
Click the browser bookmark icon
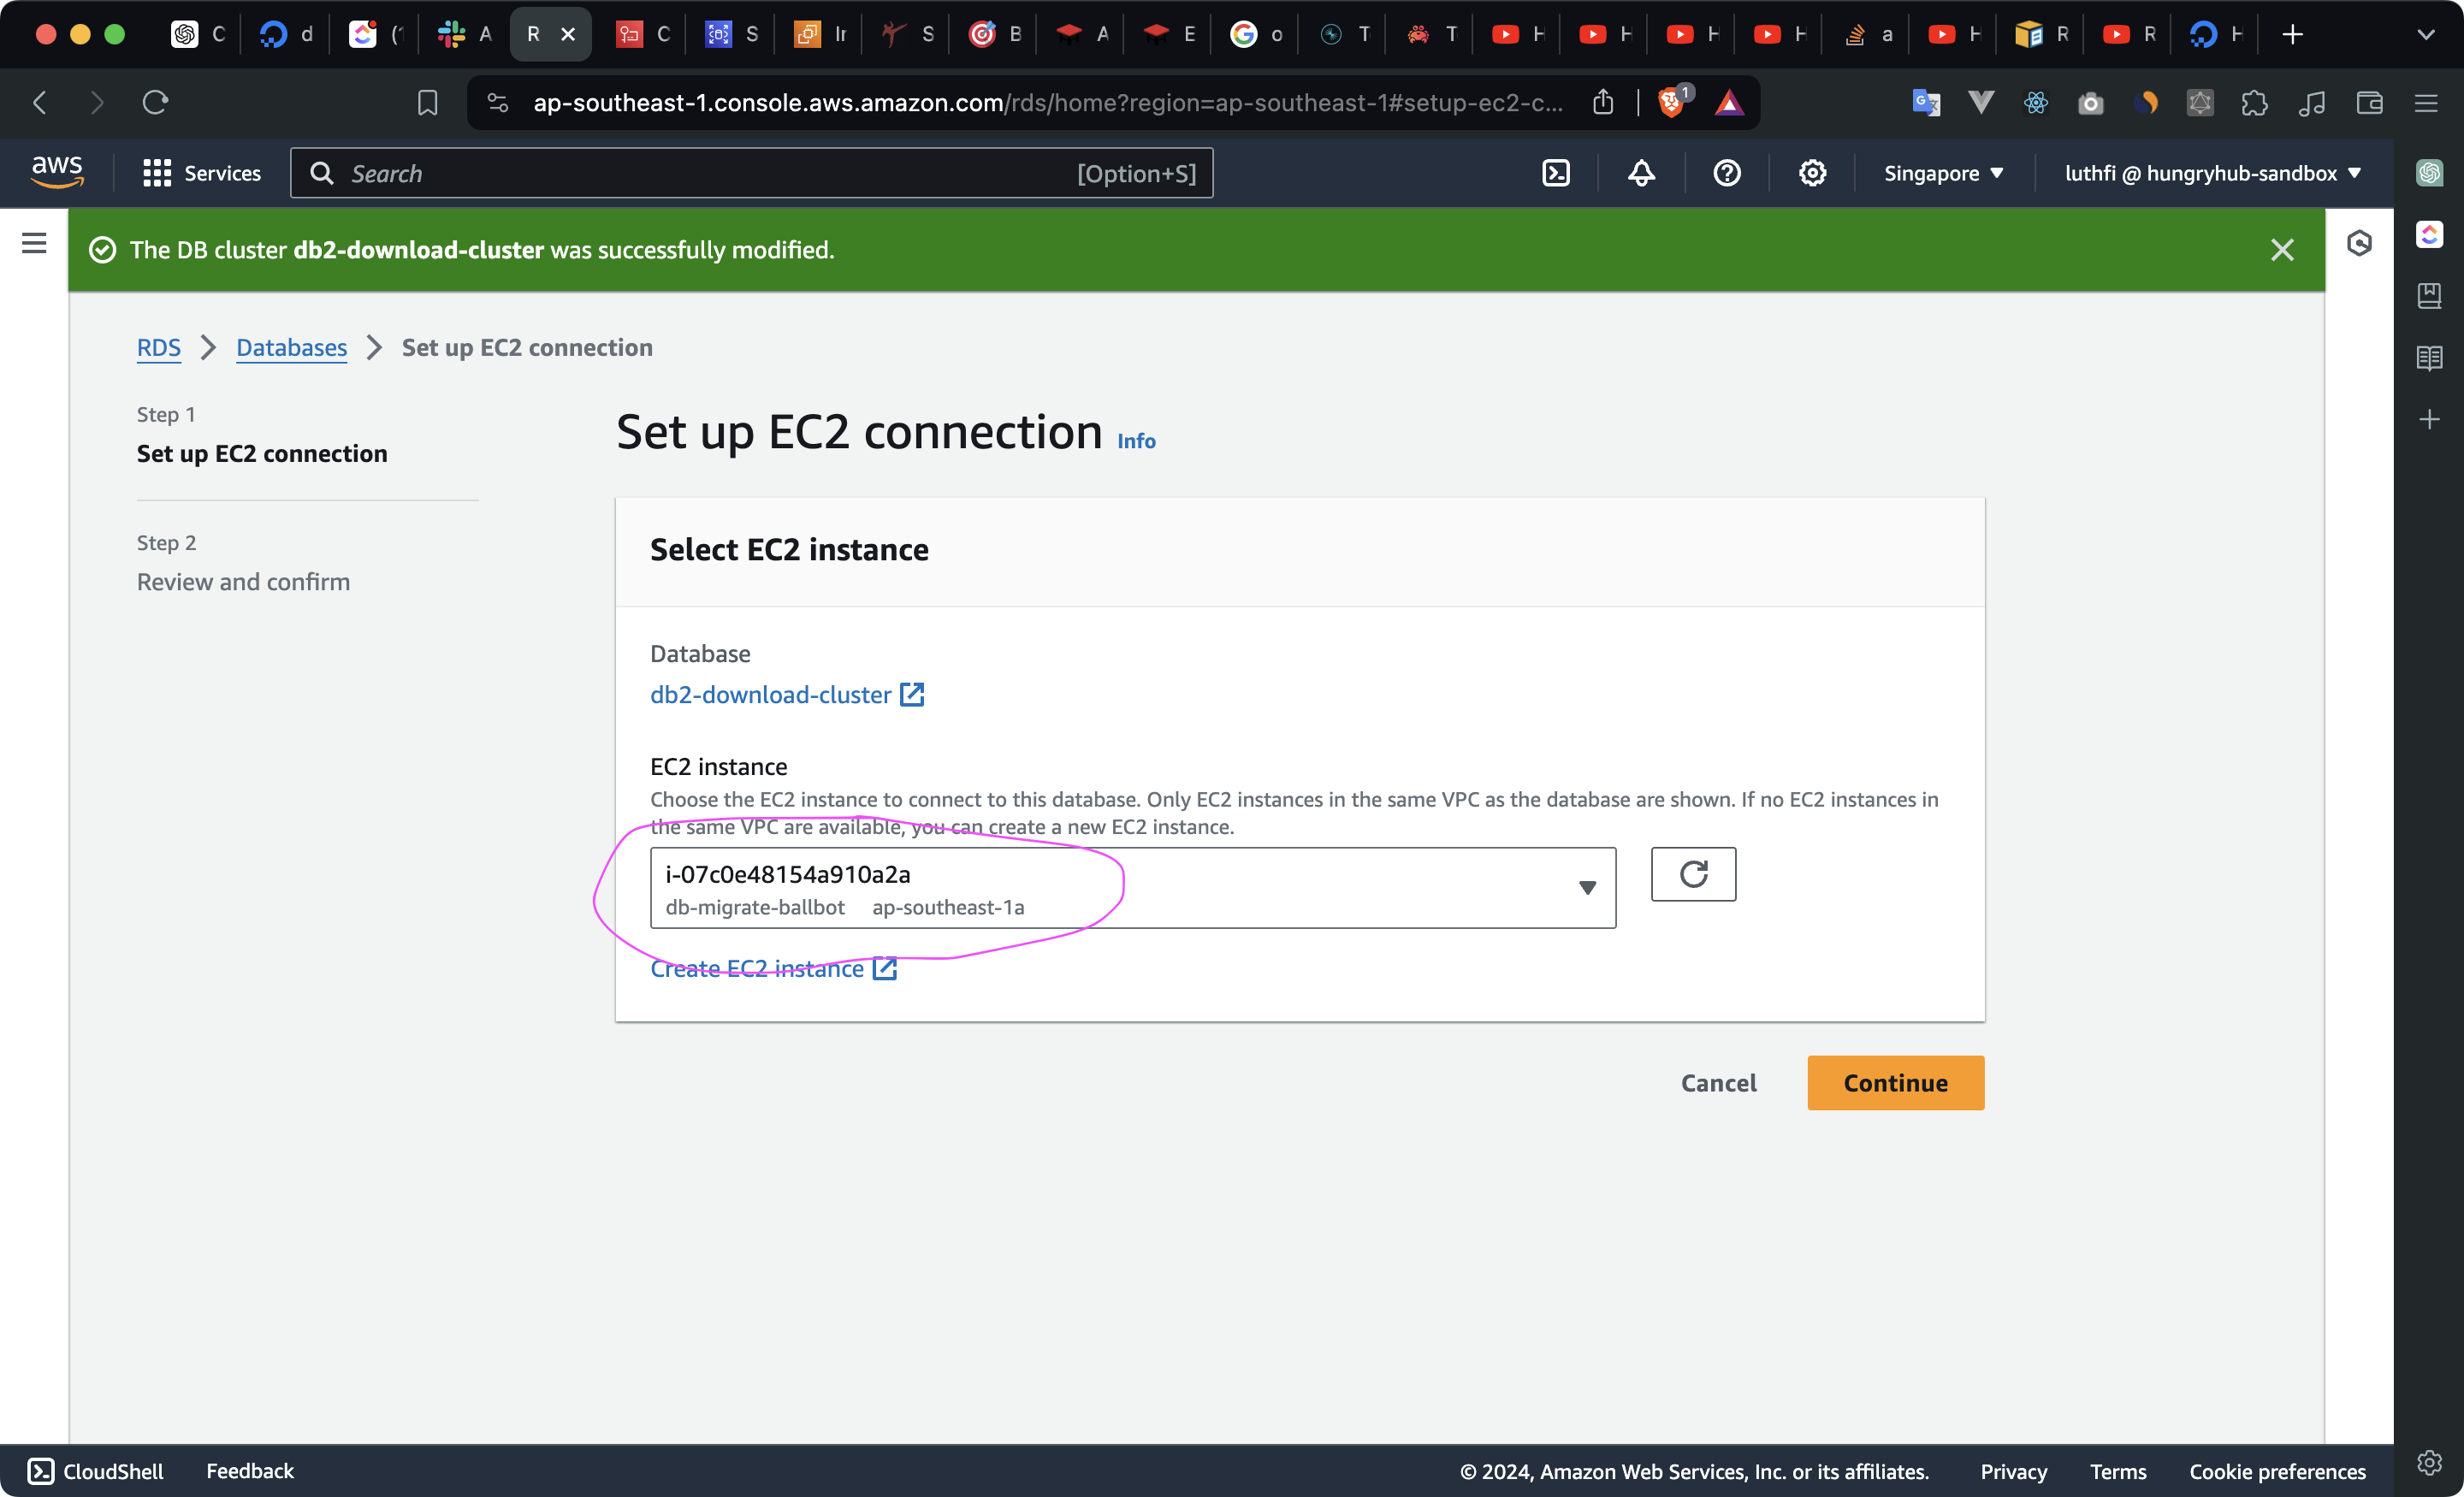tap(427, 102)
